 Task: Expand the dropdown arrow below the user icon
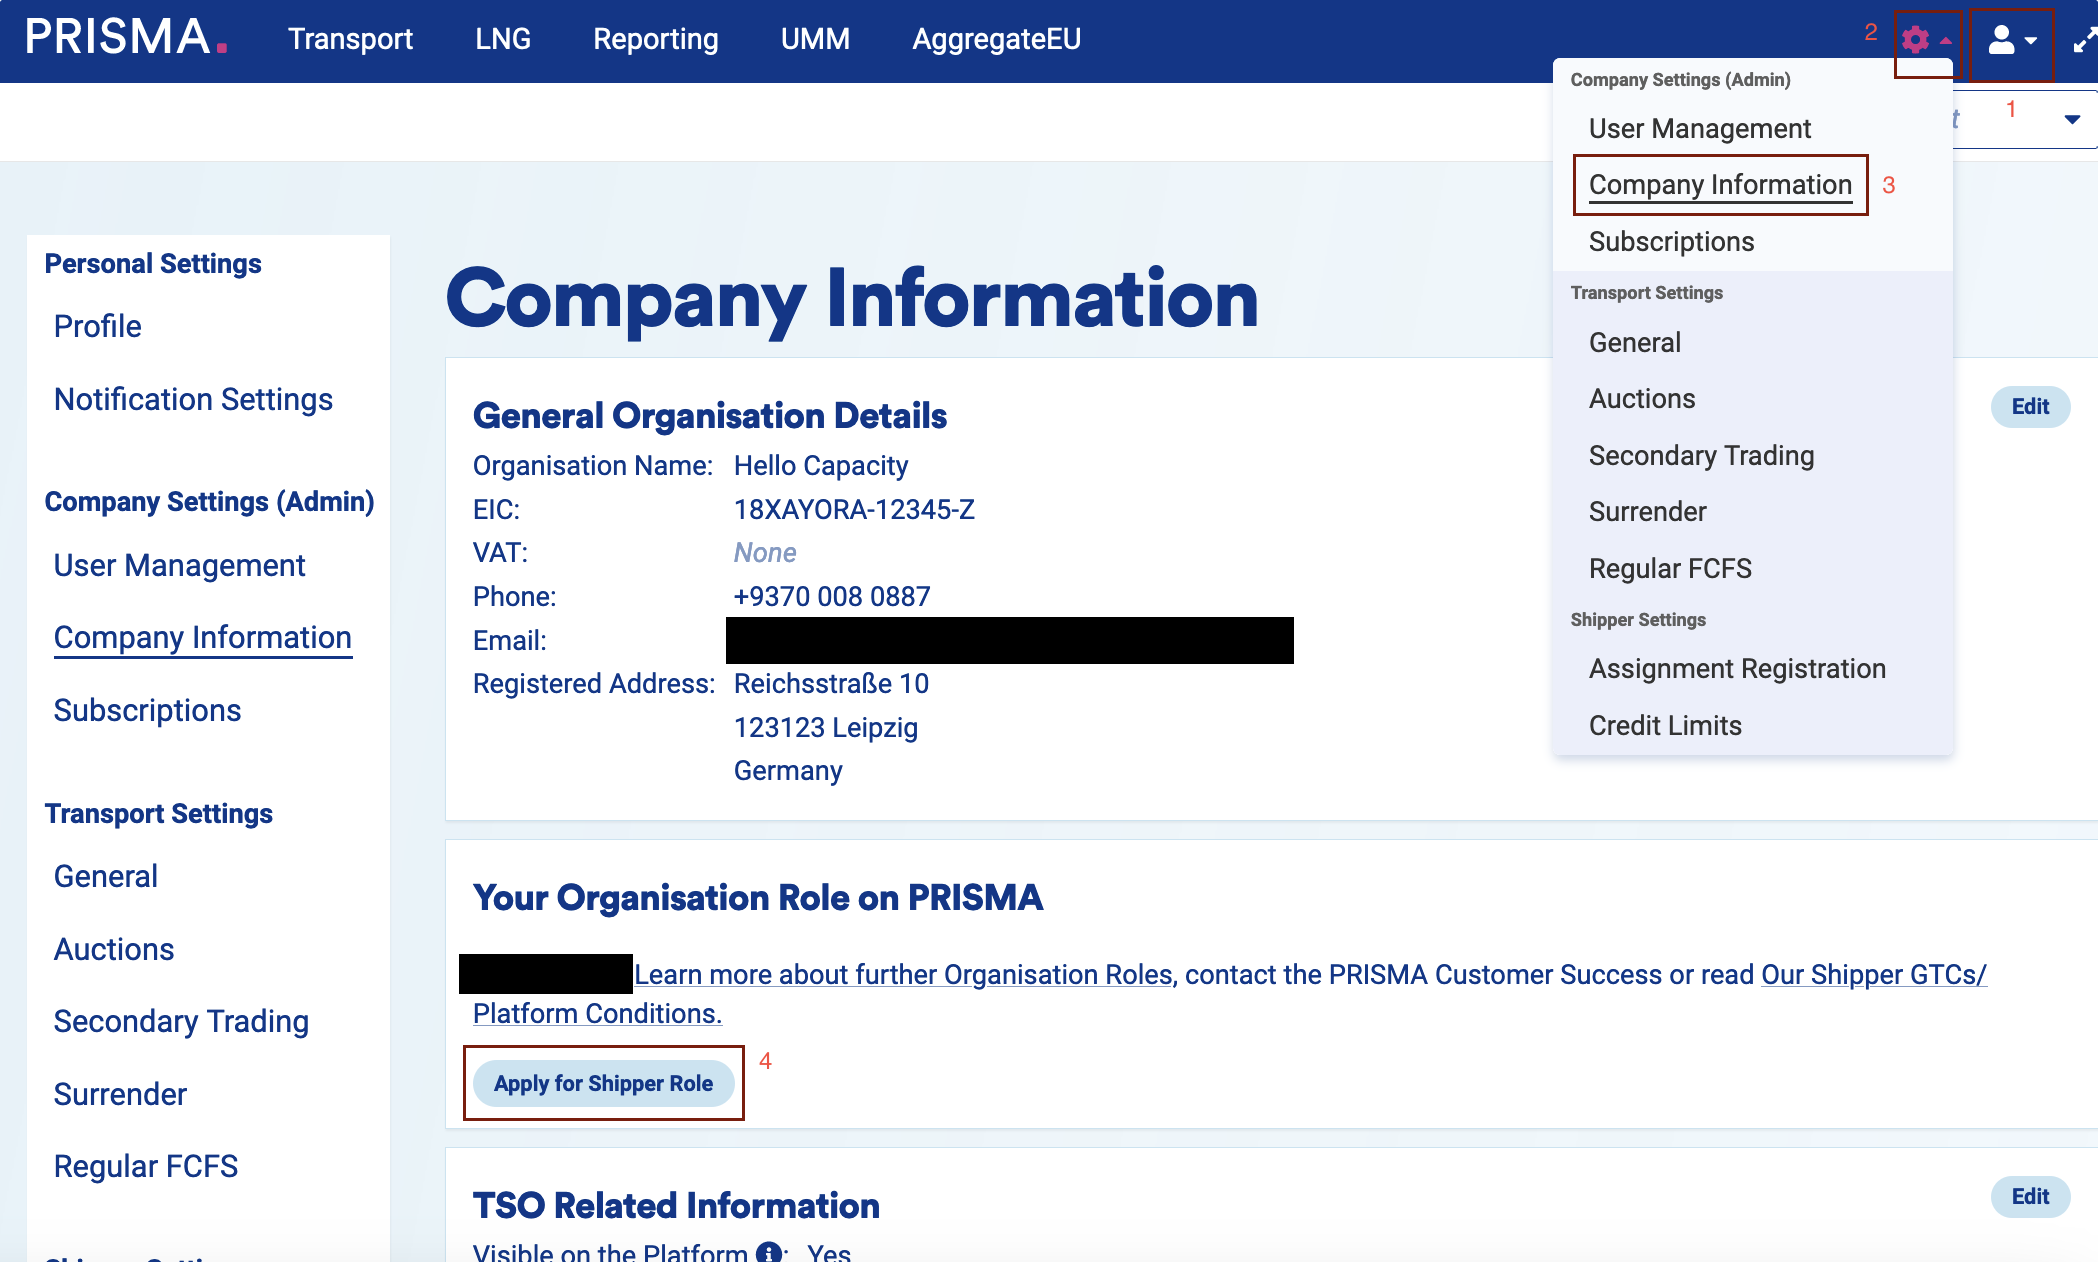2072,119
